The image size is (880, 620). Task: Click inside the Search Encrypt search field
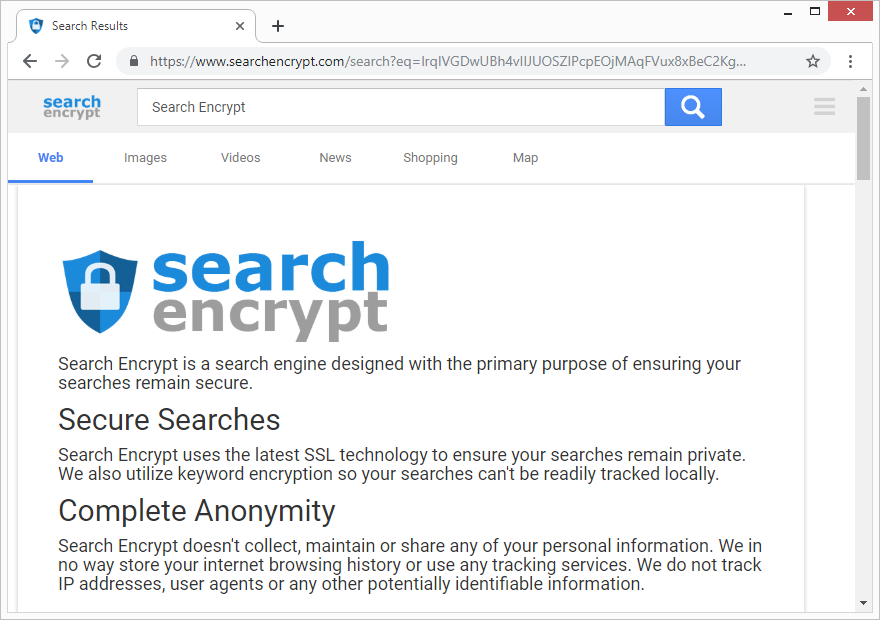point(400,107)
